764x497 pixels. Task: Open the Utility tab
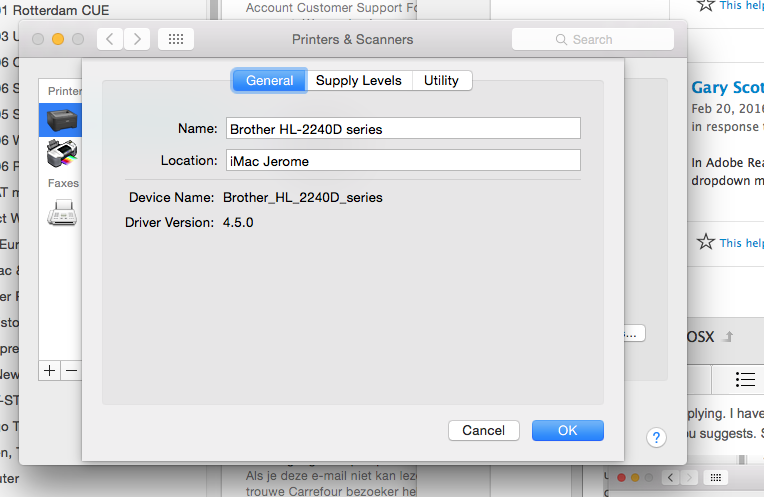click(441, 80)
